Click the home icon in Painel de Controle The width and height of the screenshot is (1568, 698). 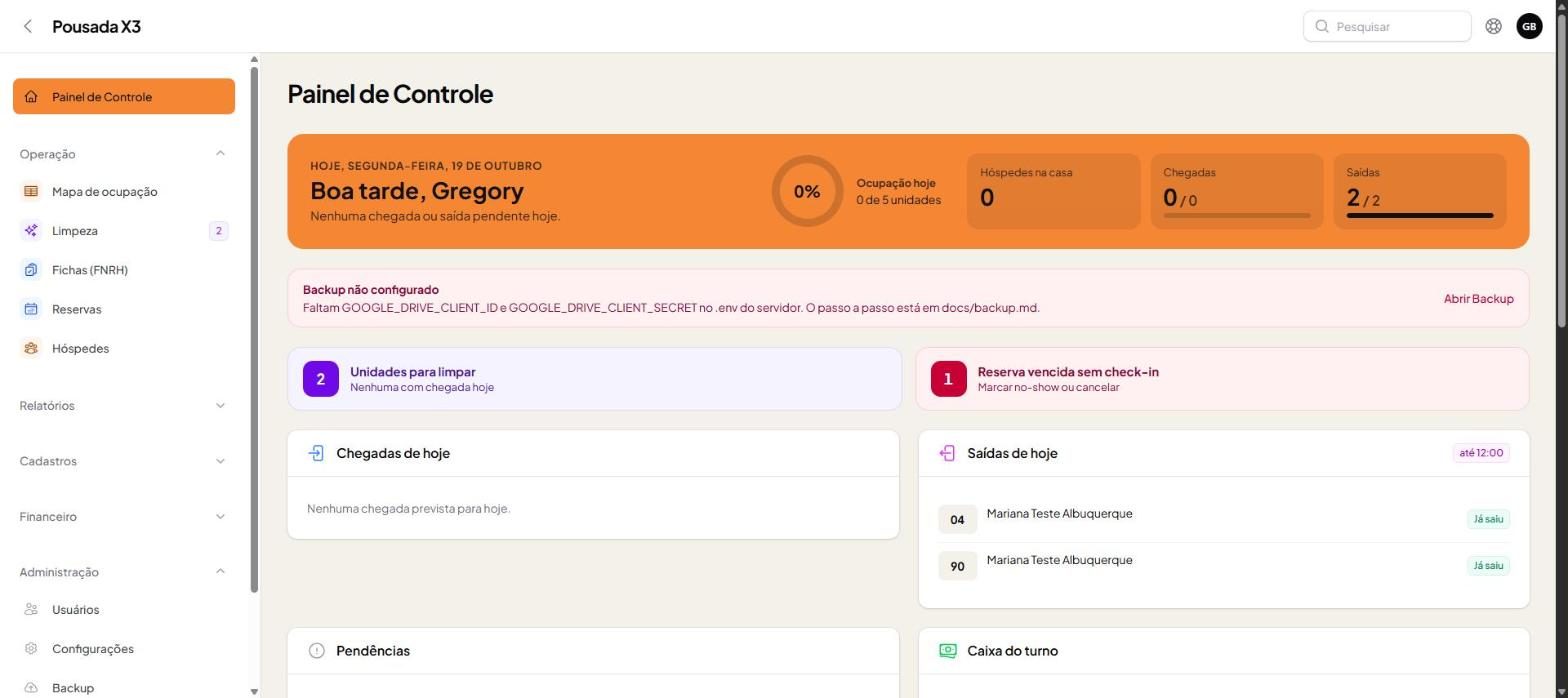tap(31, 97)
